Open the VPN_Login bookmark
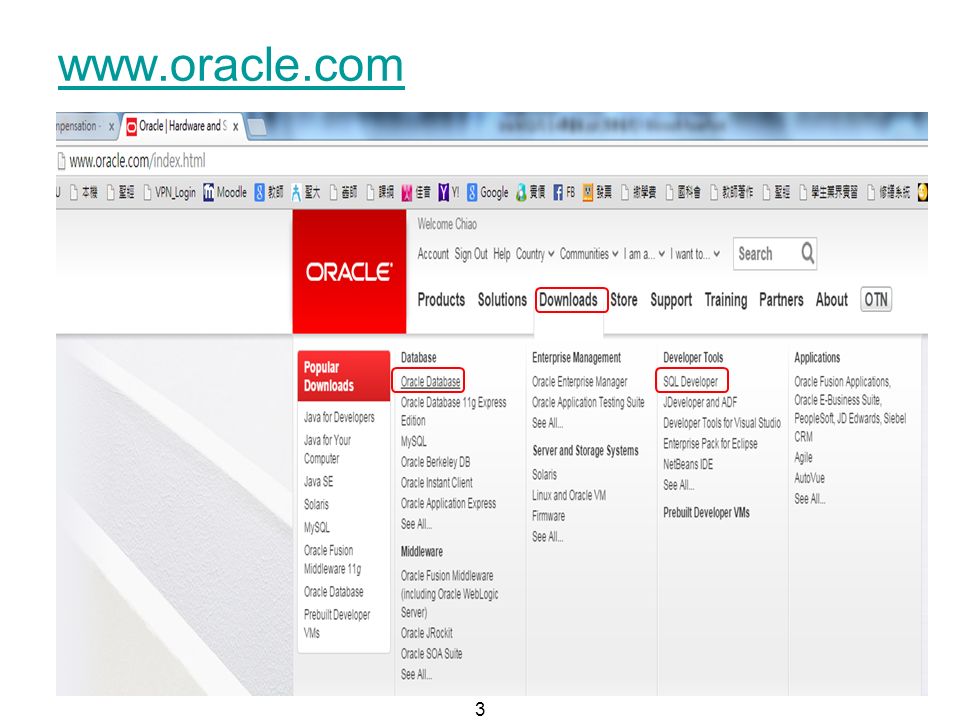The width and height of the screenshot is (960, 720). click(170, 192)
